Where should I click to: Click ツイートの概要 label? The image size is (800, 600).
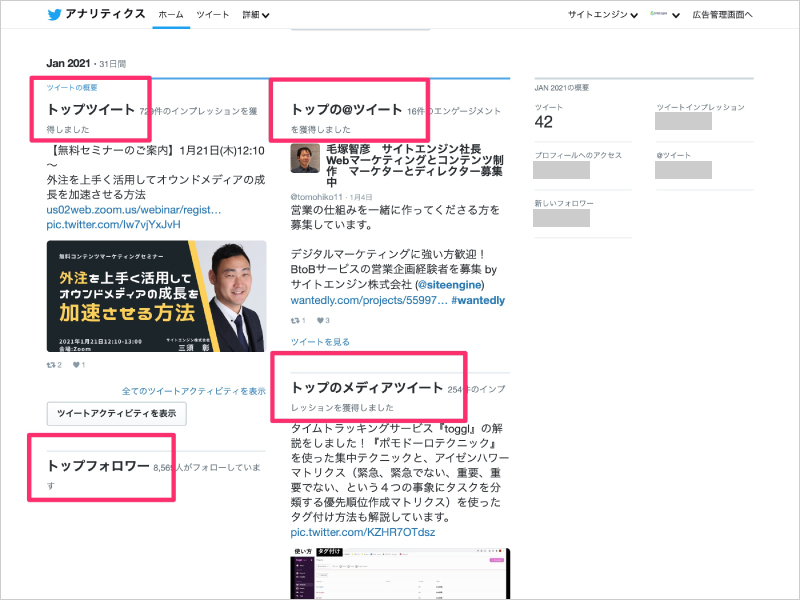[72, 88]
